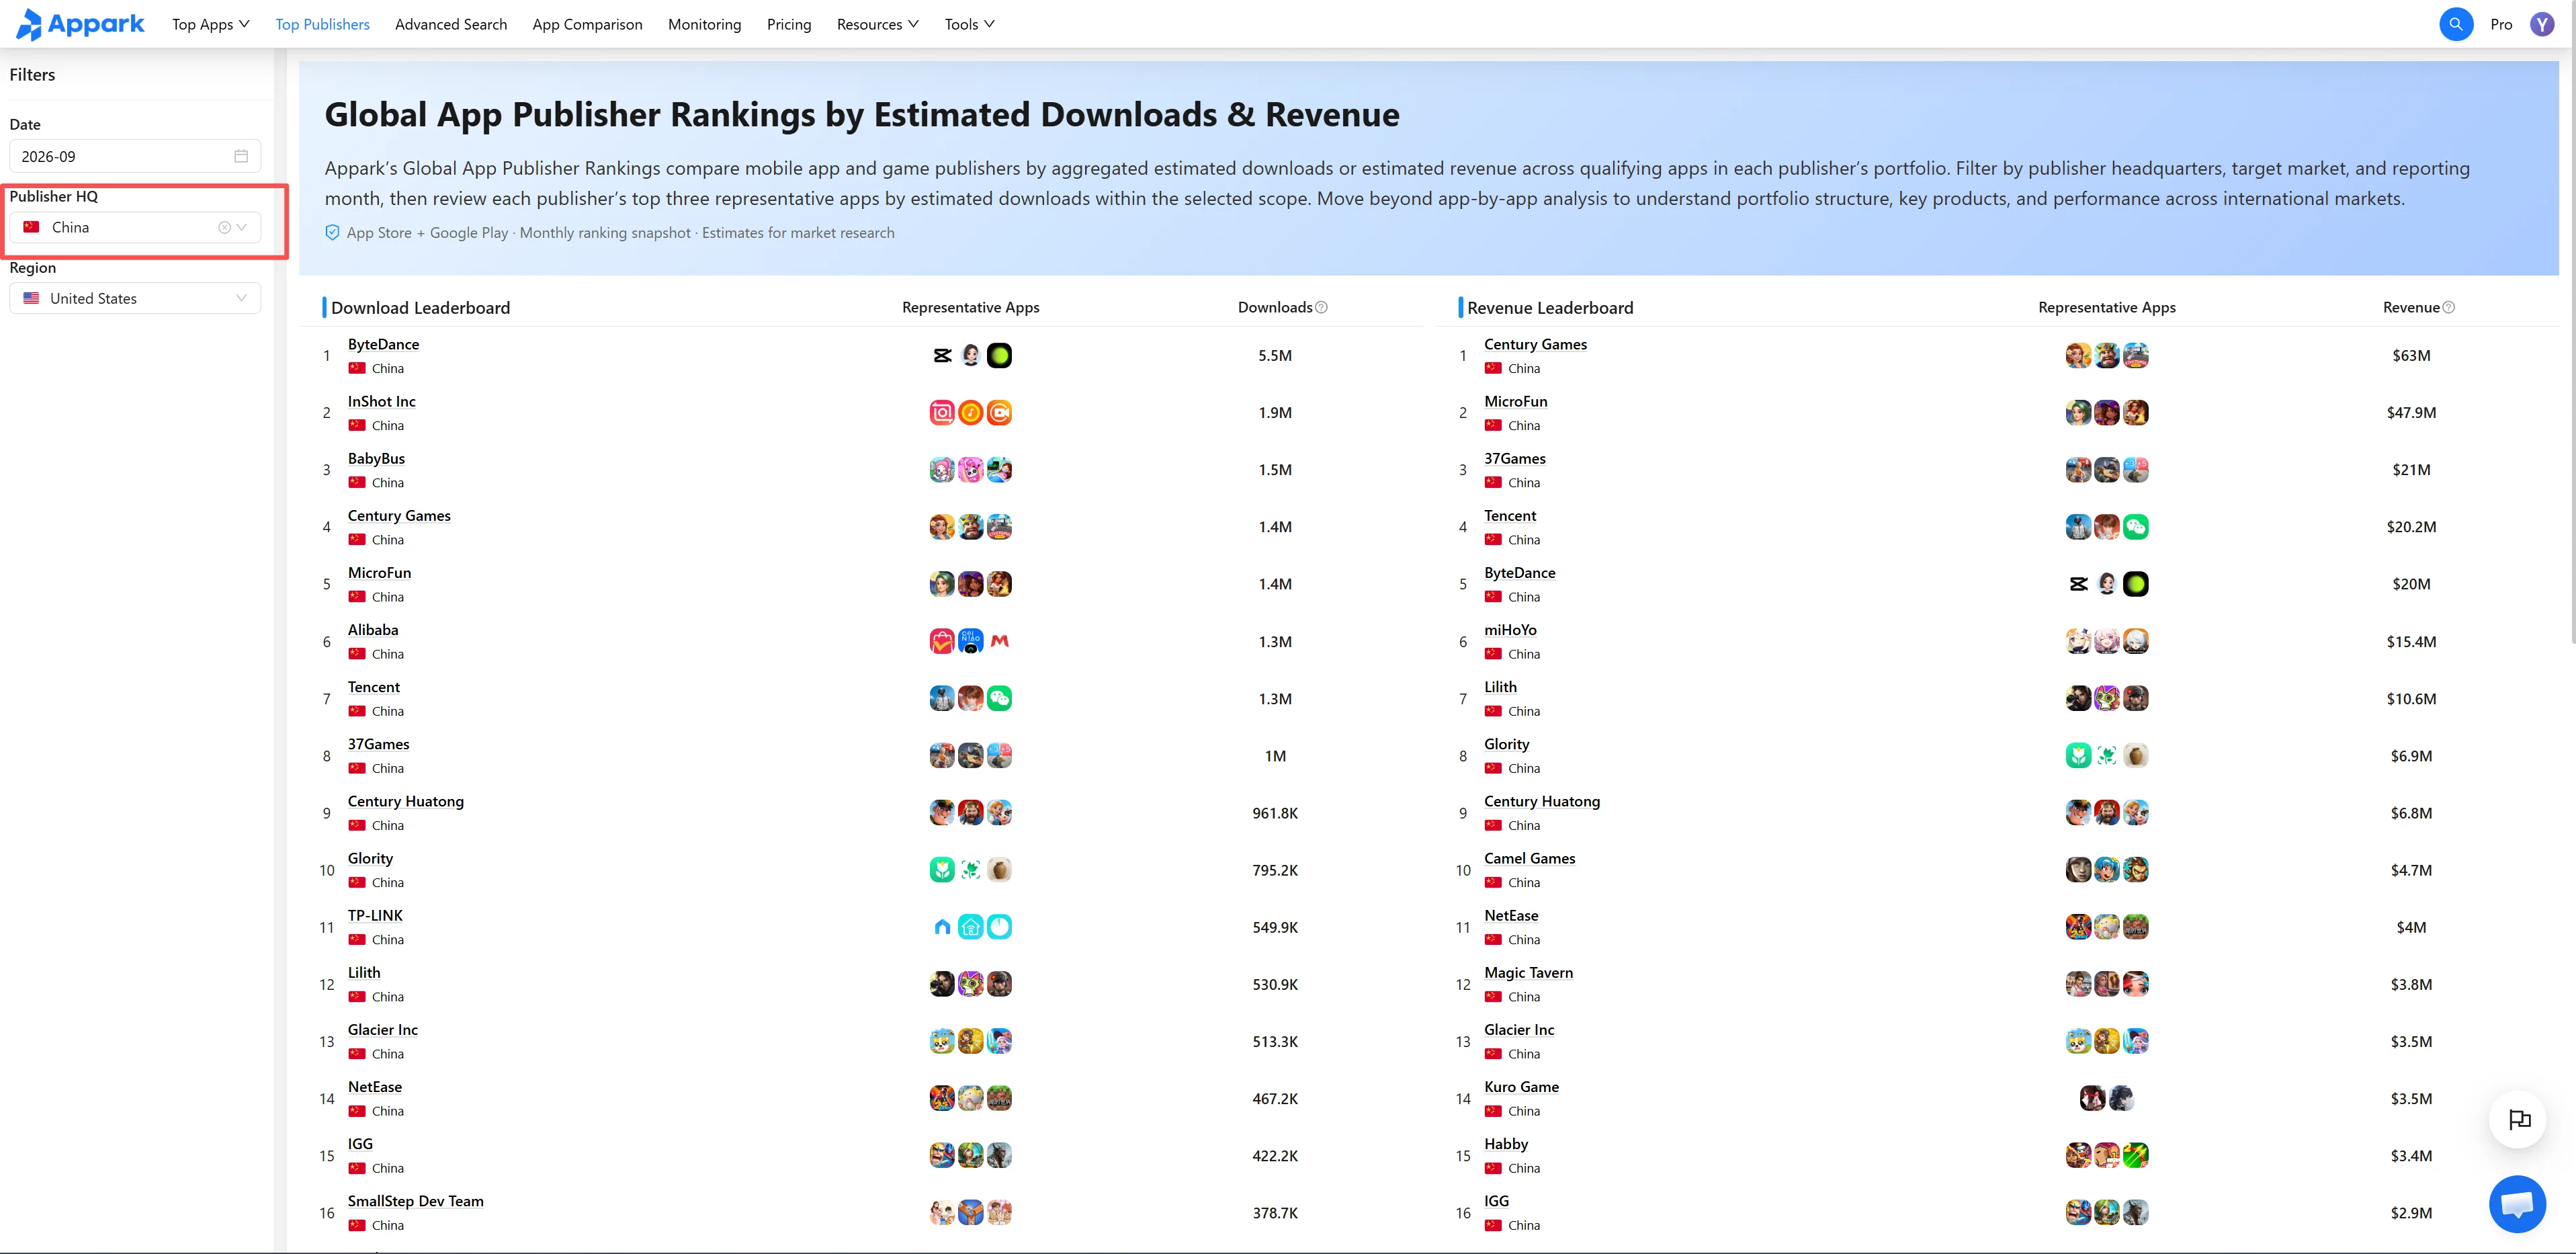Open the SmallStep Dev Team link
Viewport: 2576px width, 1254px height.
tap(415, 1201)
